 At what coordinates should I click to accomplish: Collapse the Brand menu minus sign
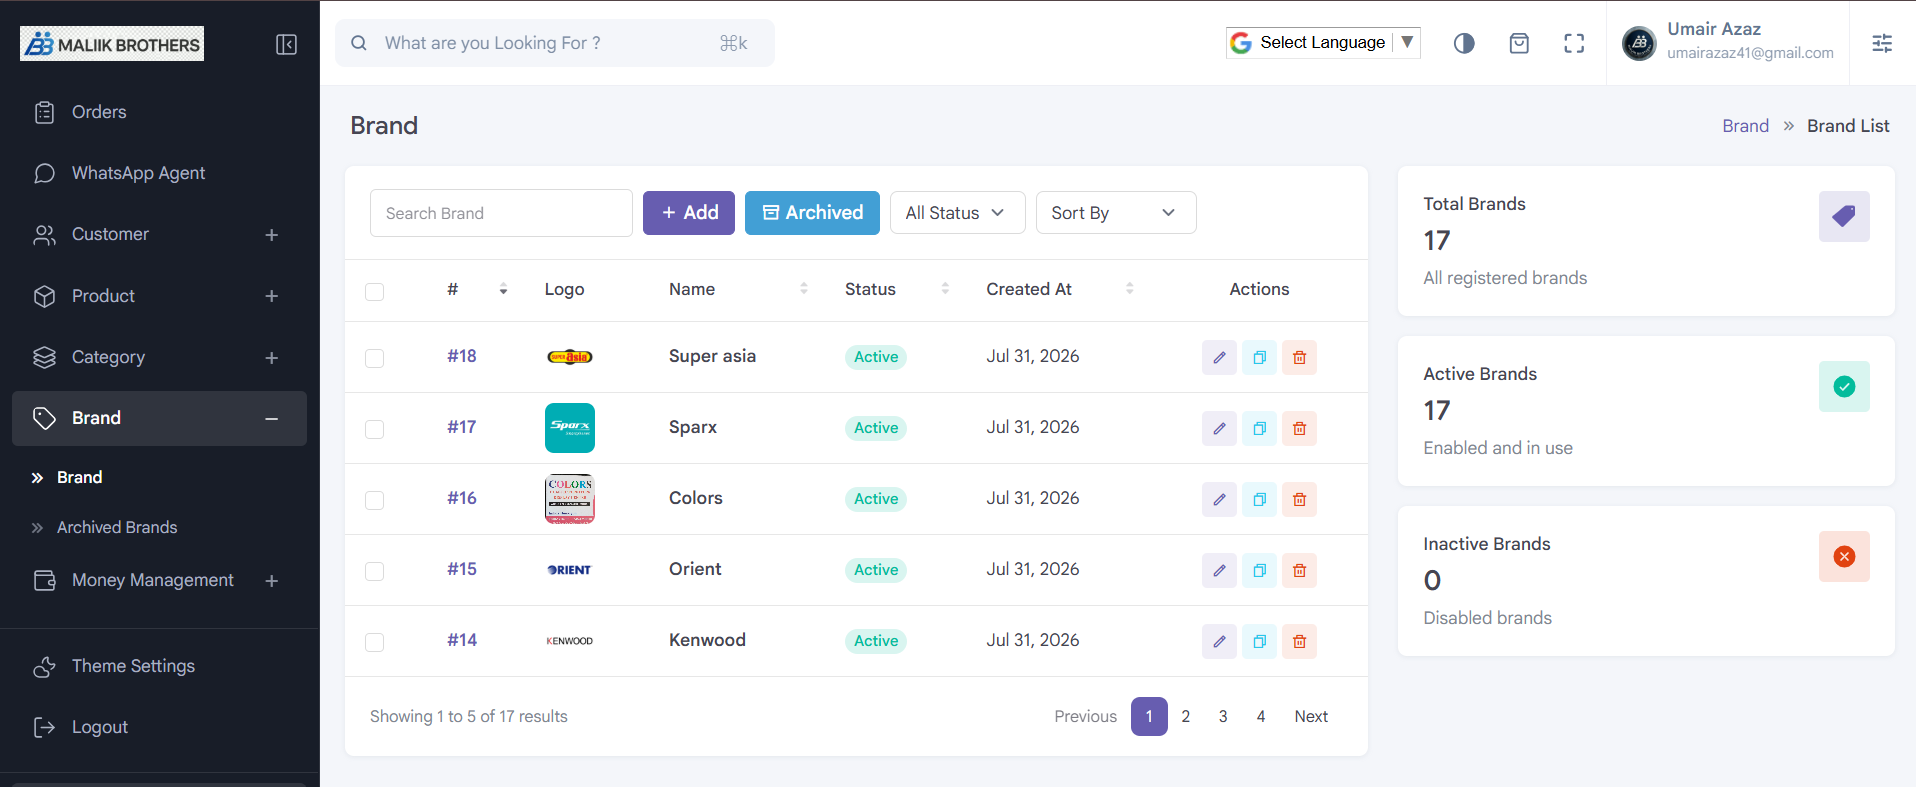(x=271, y=419)
